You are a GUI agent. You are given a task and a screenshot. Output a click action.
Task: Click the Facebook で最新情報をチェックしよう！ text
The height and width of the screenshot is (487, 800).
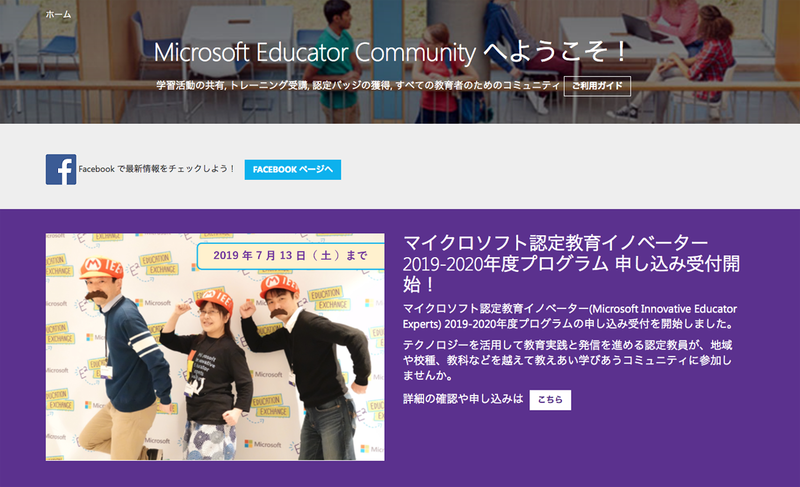(x=157, y=169)
